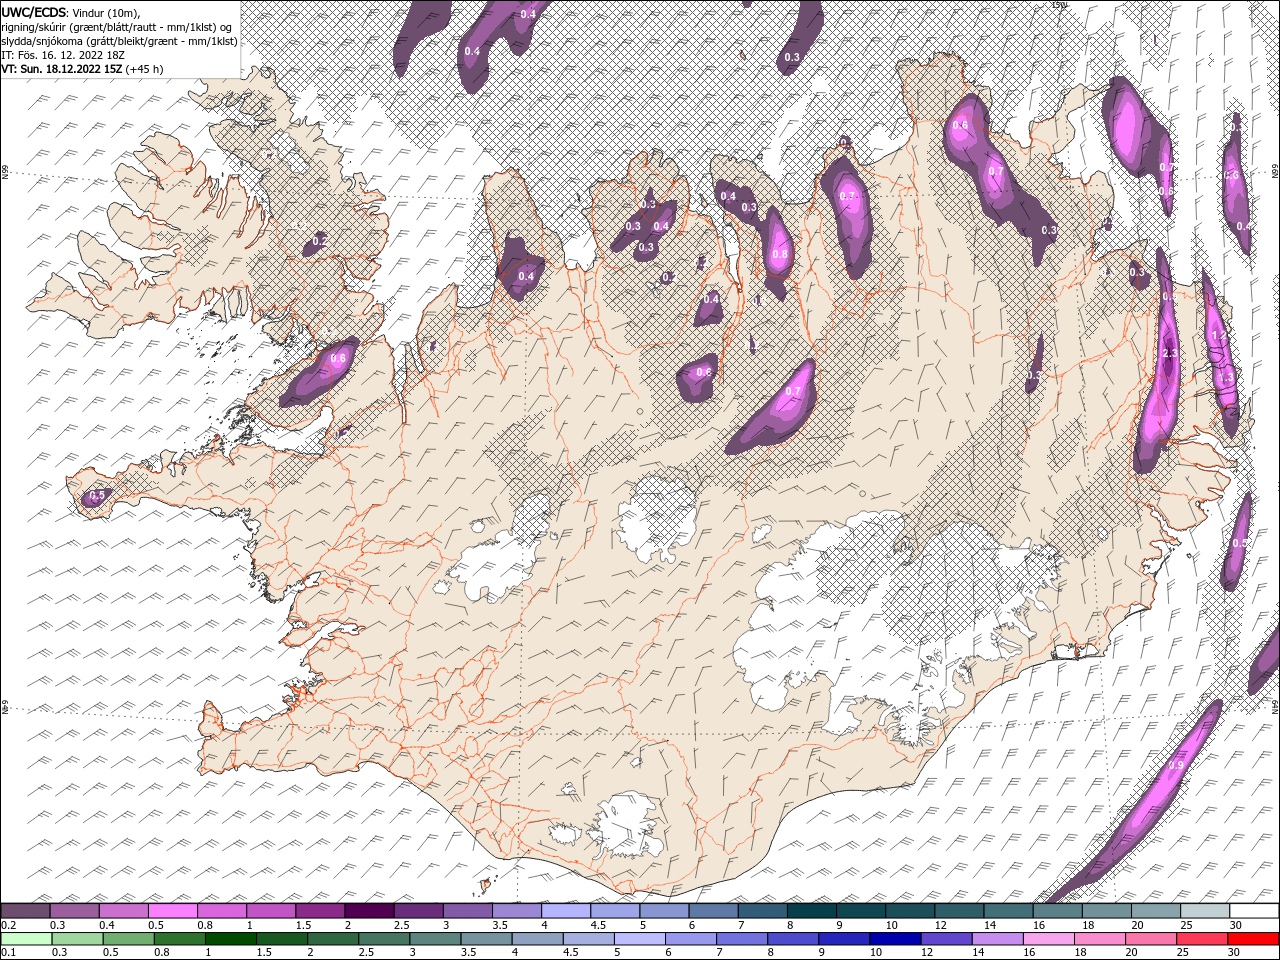The height and width of the screenshot is (960, 1280).
Task: Click the '(+45 h)' forecast offset text
Action: (145, 69)
